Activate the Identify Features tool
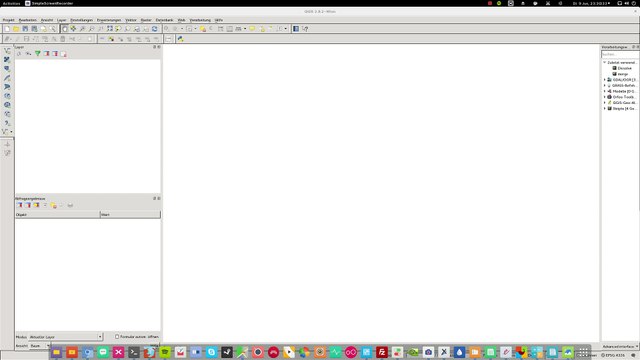Viewport: 640px width, 360px height. pos(167,29)
